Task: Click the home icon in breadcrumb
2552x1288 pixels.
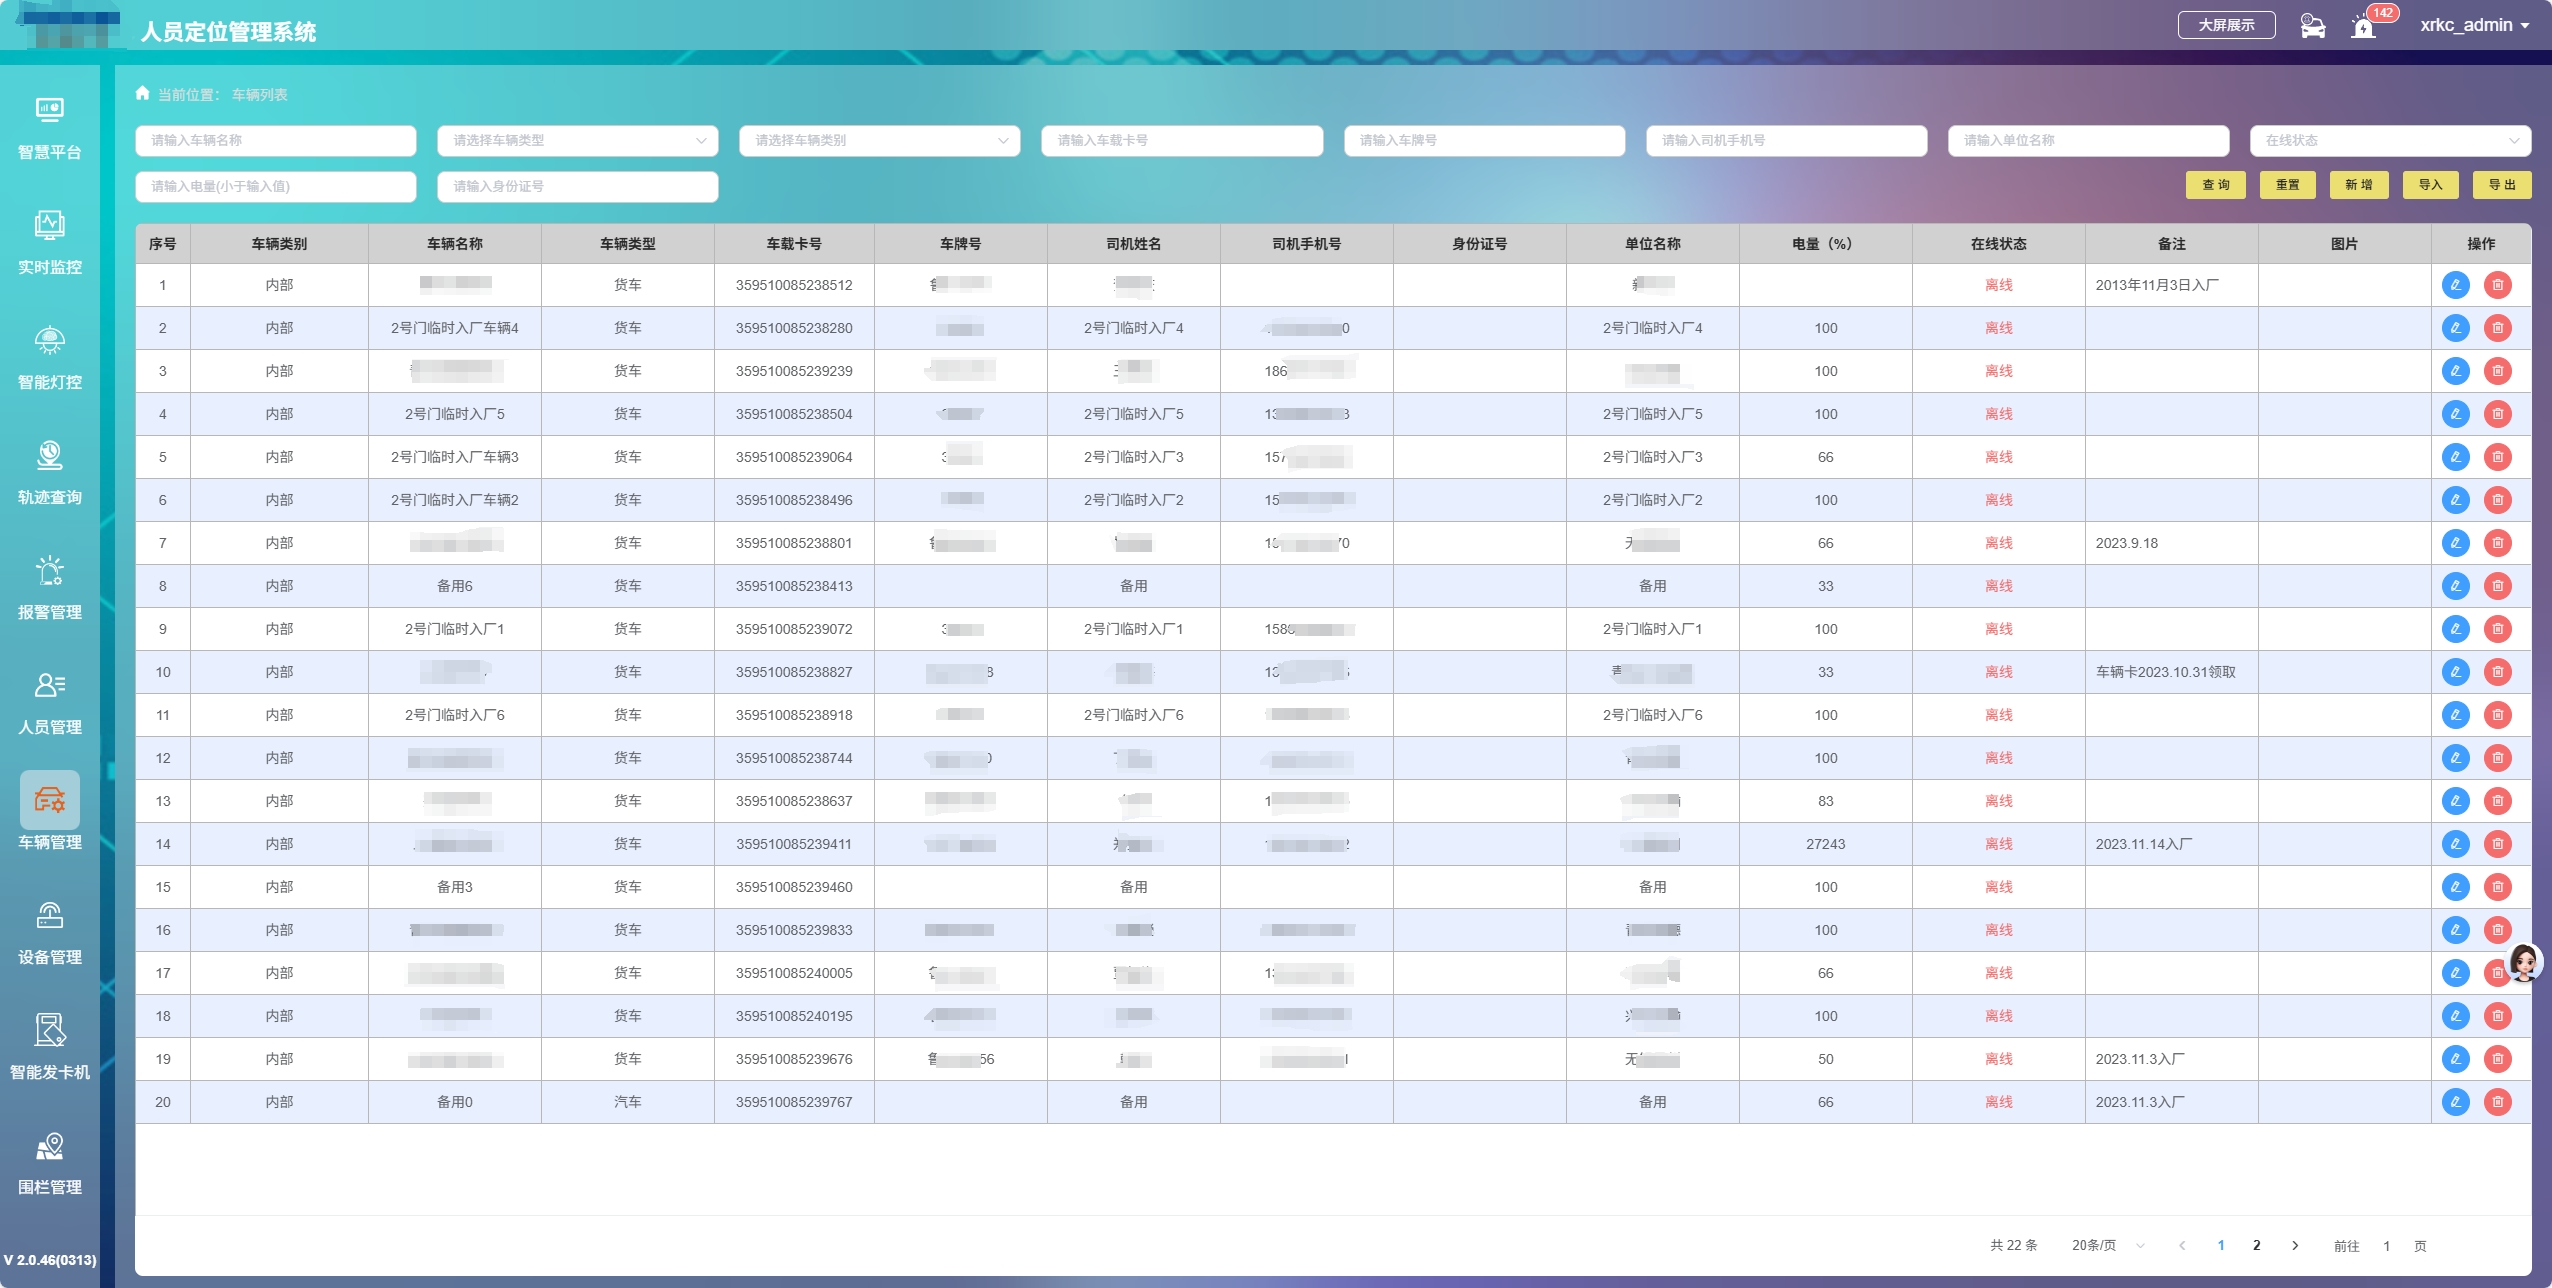Action: [x=142, y=94]
